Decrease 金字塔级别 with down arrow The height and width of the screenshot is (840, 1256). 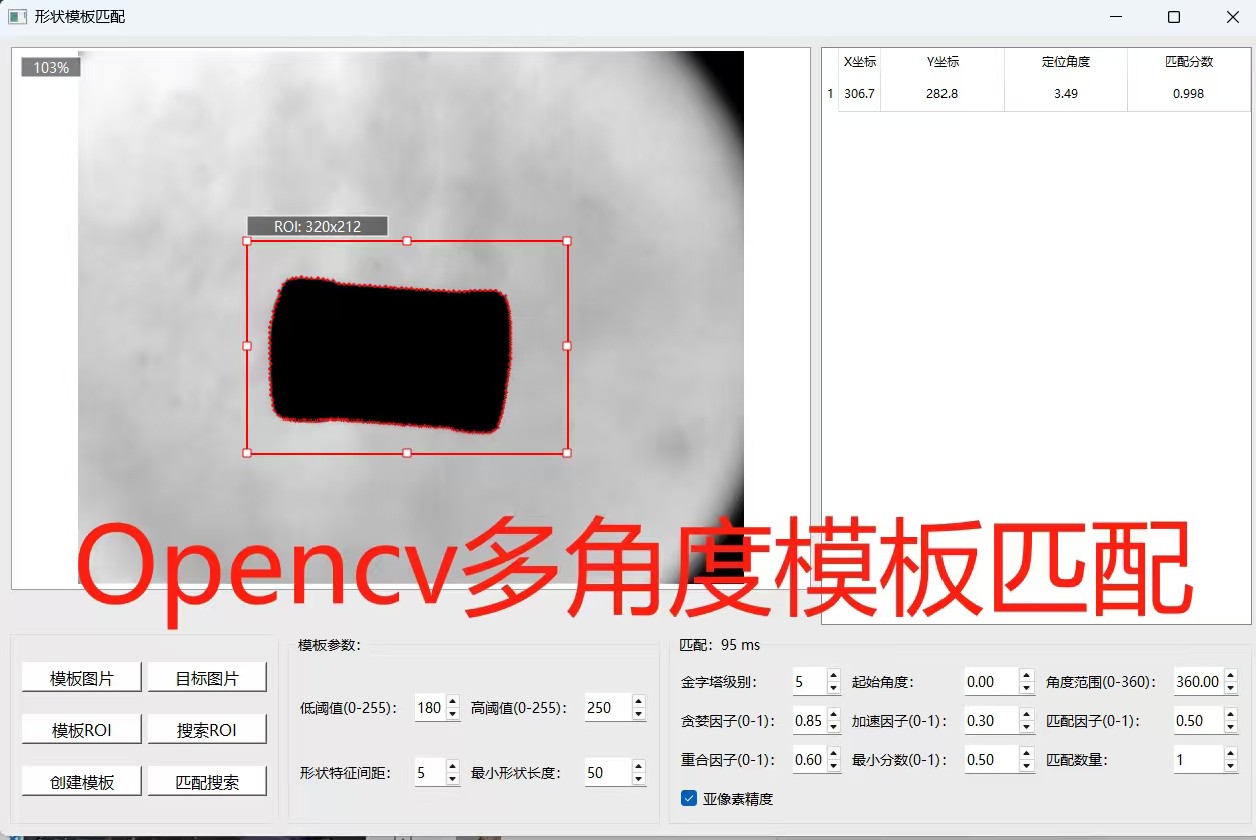pos(834,688)
